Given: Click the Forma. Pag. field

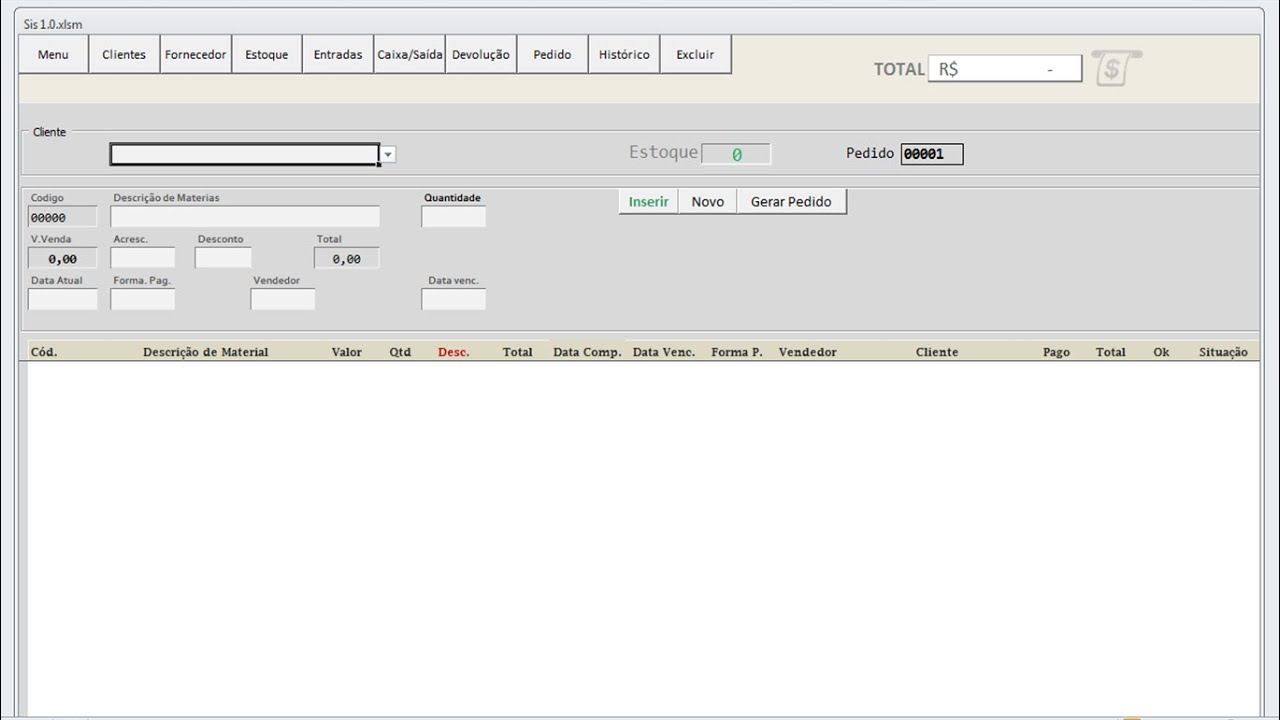Looking at the screenshot, I should pyautogui.click(x=143, y=299).
